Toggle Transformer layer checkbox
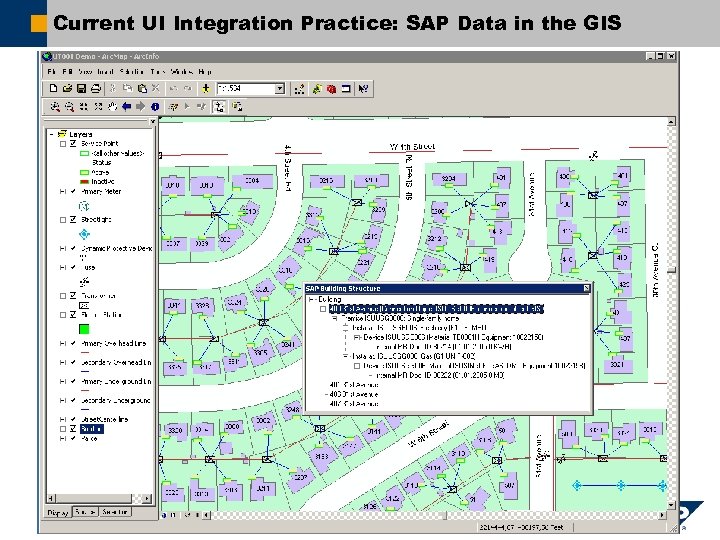Screen dimensions: 720x540 [x=73, y=296]
